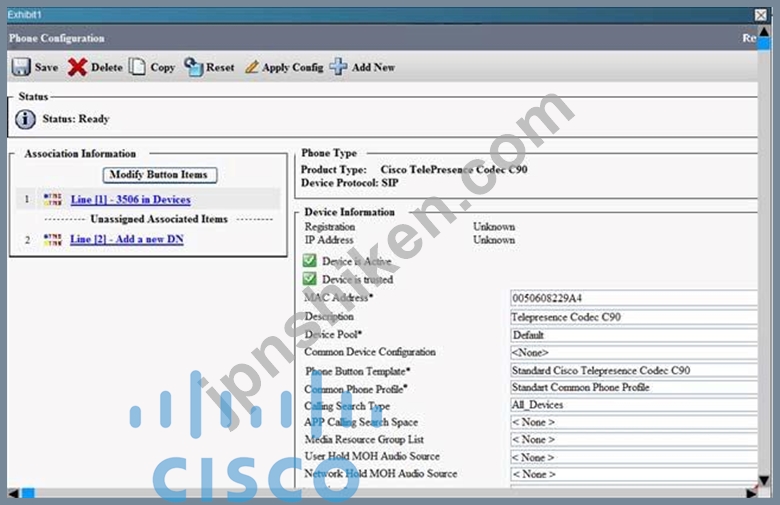
Task: Click the IP Address 'Unknown' value
Action: (x=494, y=240)
